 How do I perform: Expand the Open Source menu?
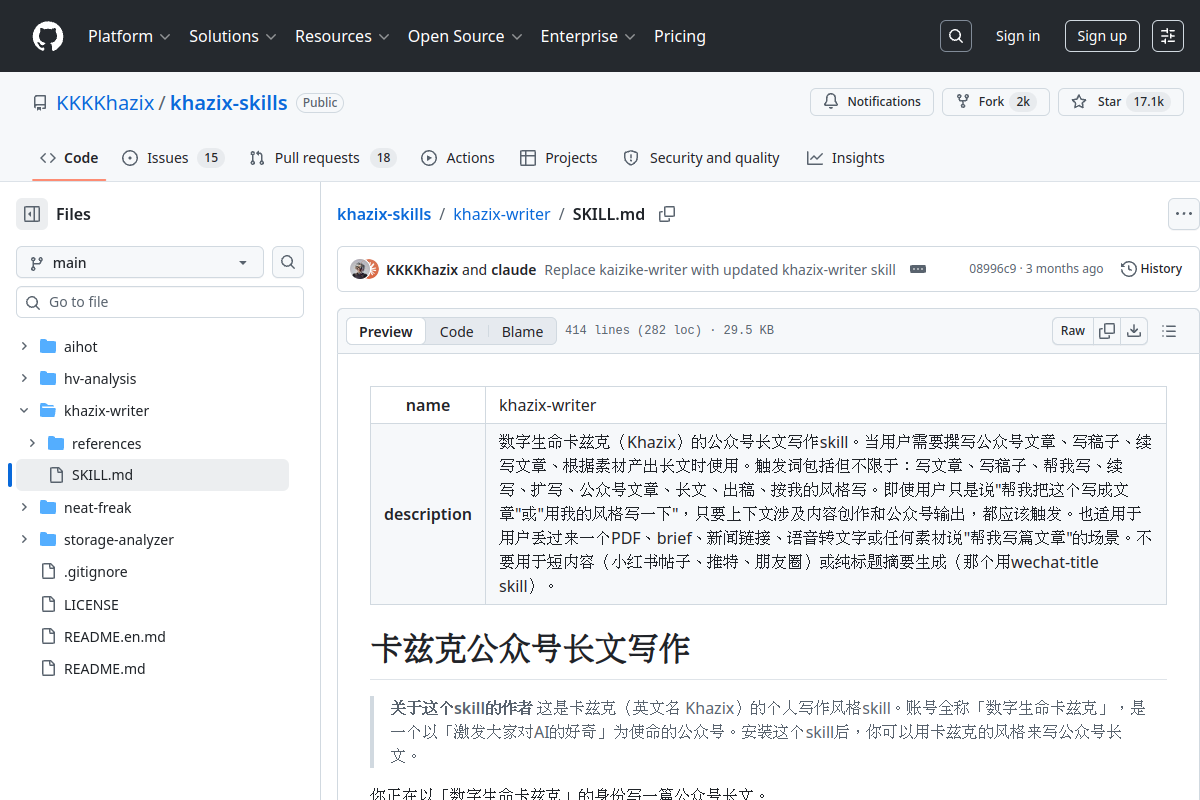[x=465, y=36]
